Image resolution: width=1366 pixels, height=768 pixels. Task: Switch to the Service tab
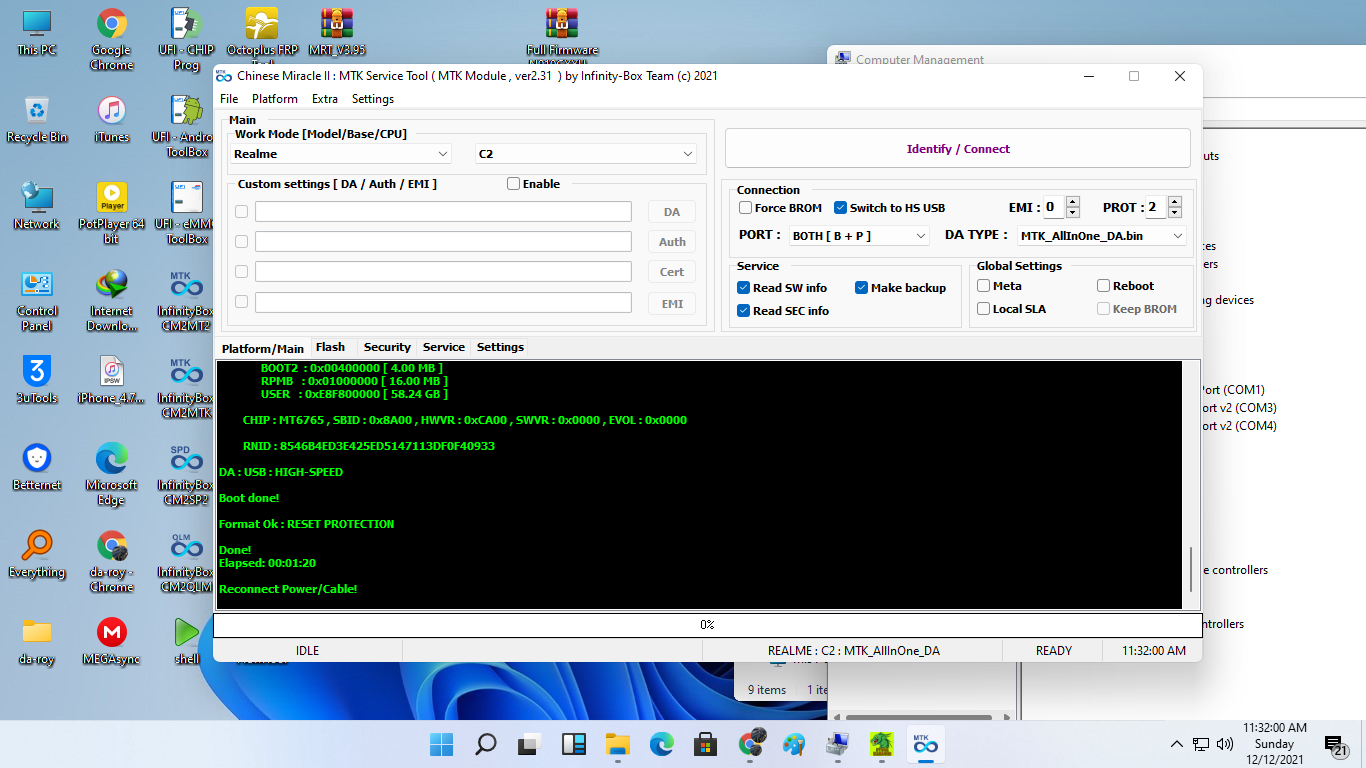444,347
